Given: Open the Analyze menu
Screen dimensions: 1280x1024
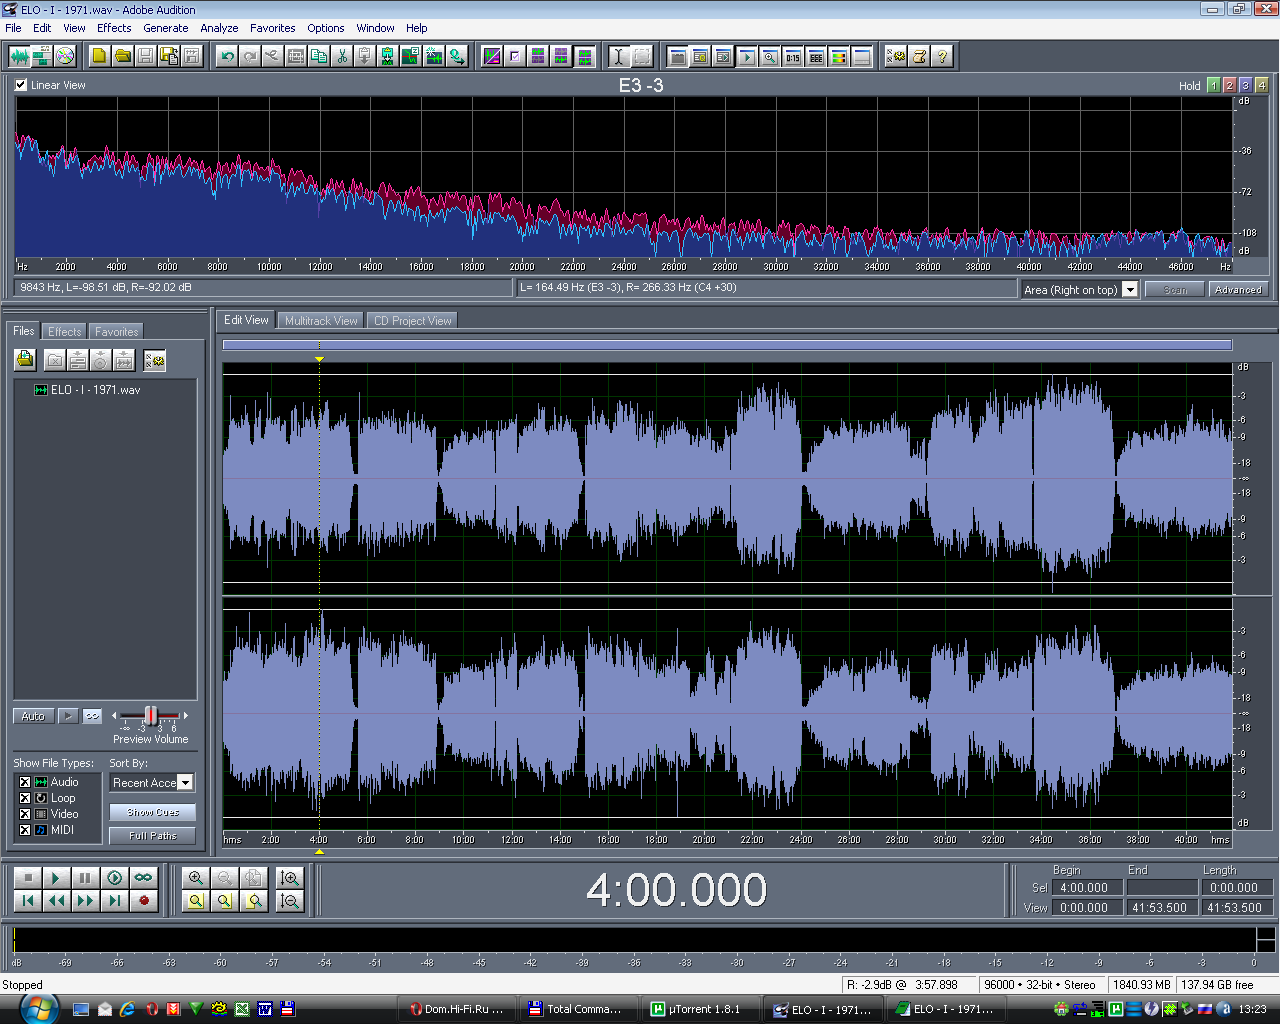Looking at the screenshot, I should coord(219,28).
